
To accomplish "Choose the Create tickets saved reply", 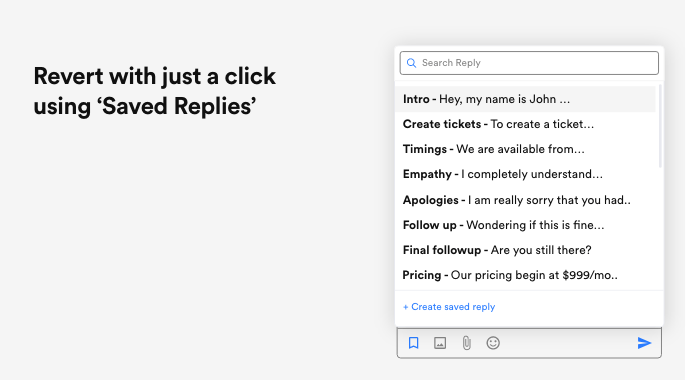I will coord(526,124).
